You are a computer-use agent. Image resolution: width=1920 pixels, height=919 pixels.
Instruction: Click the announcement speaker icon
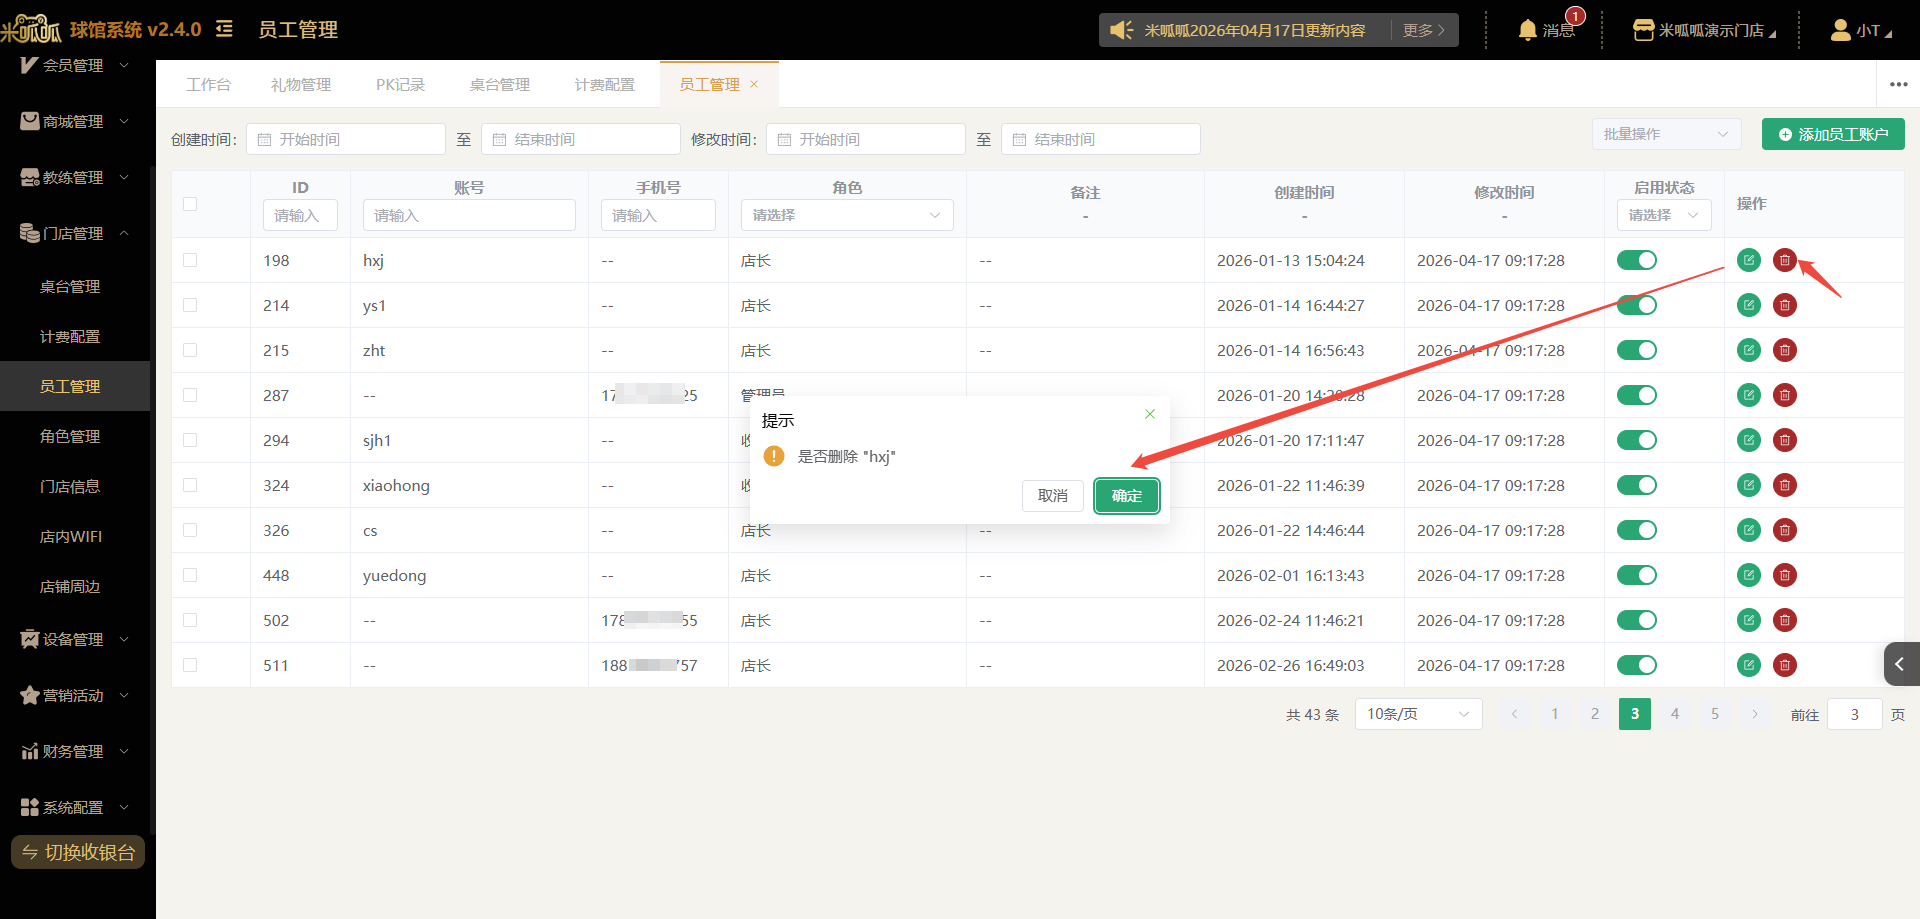1121,30
